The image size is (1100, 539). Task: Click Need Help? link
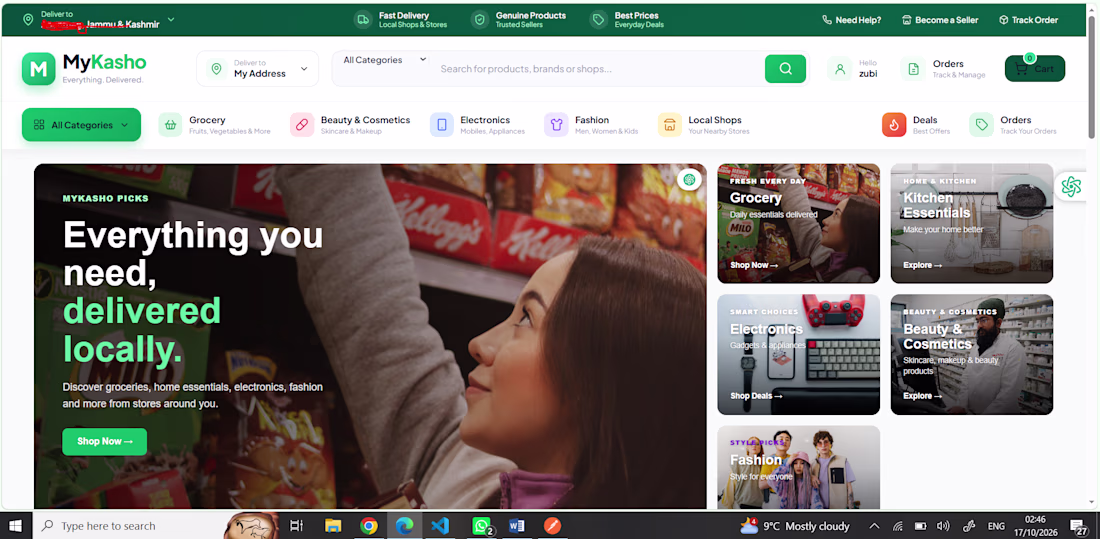tap(852, 20)
